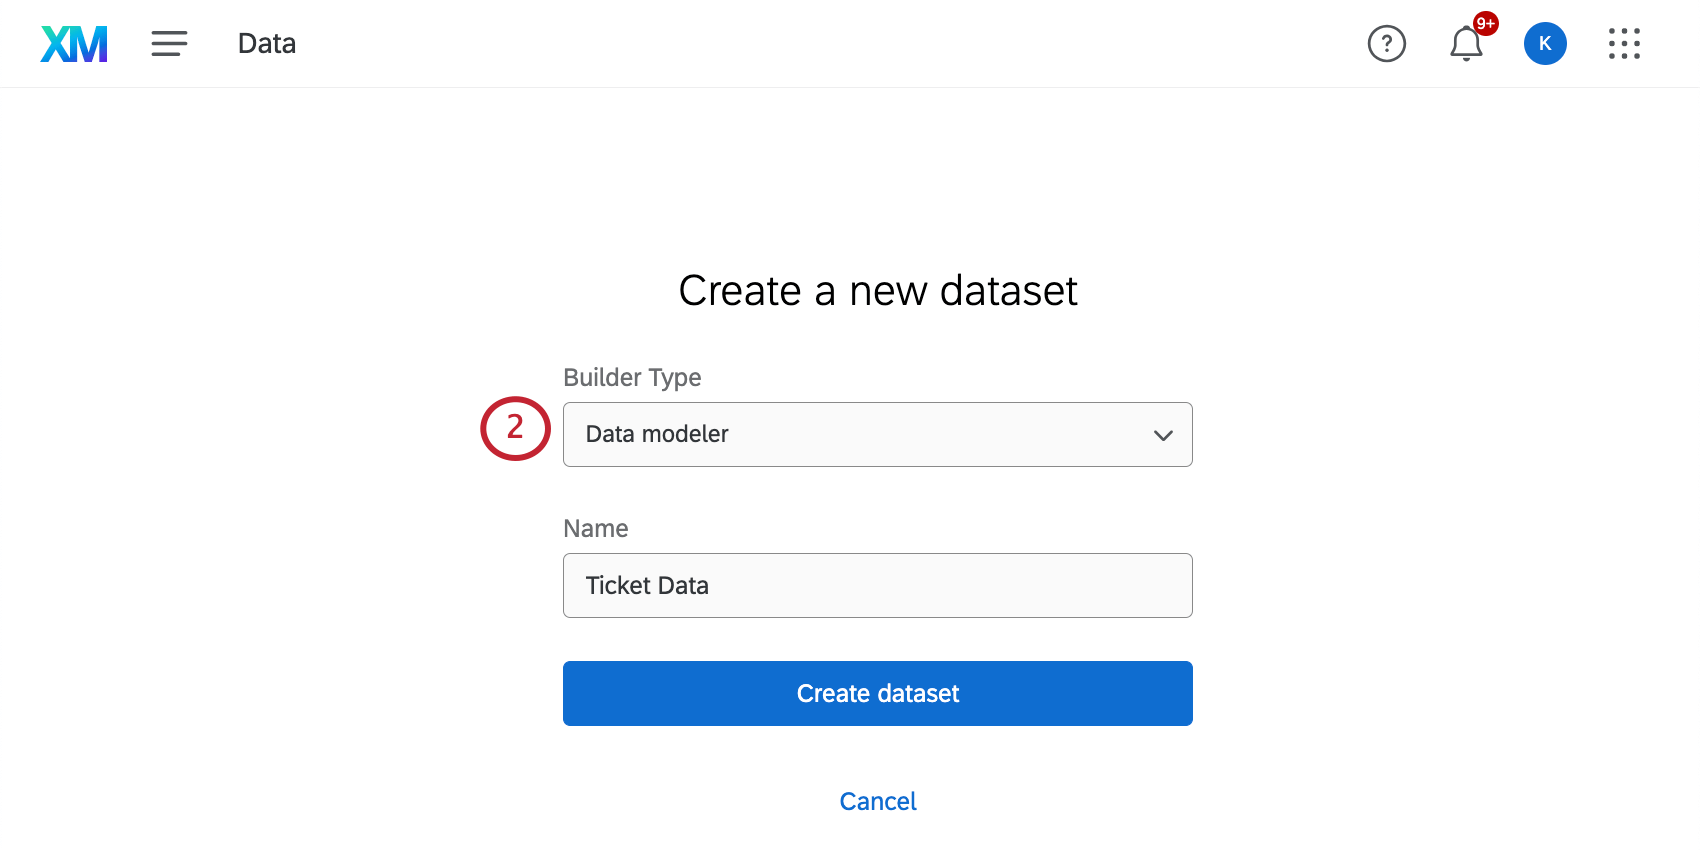Screen dimensions: 1700x850
Task: Open the nine-dot app switcher grid
Action: pos(1624,44)
